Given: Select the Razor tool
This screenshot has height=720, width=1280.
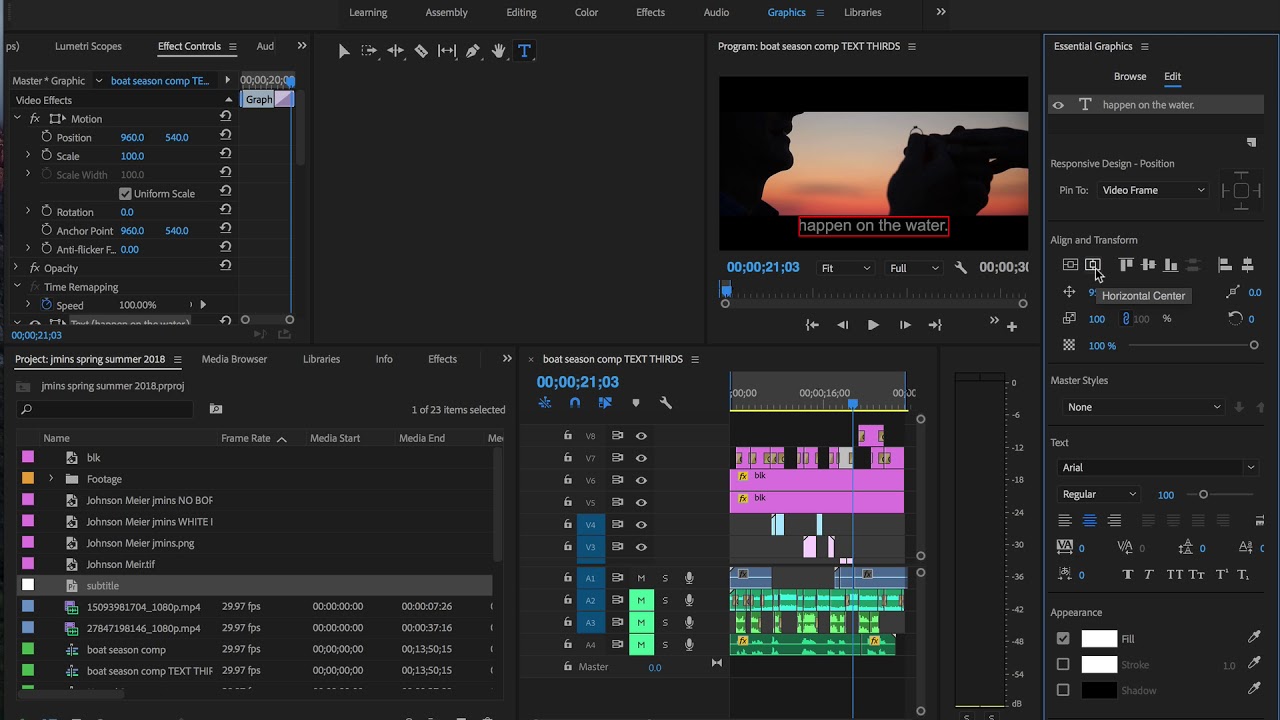Looking at the screenshot, I should pyautogui.click(x=421, y=51).
